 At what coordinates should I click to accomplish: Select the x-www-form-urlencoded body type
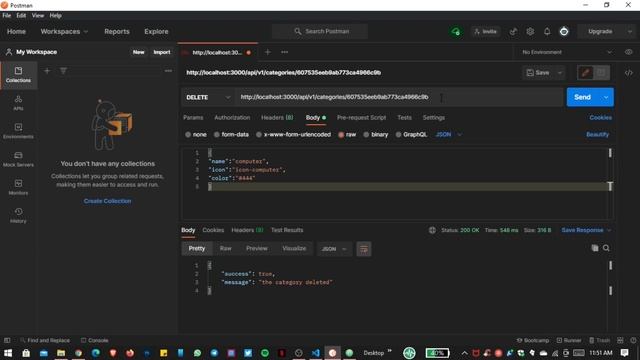(293, 135)
